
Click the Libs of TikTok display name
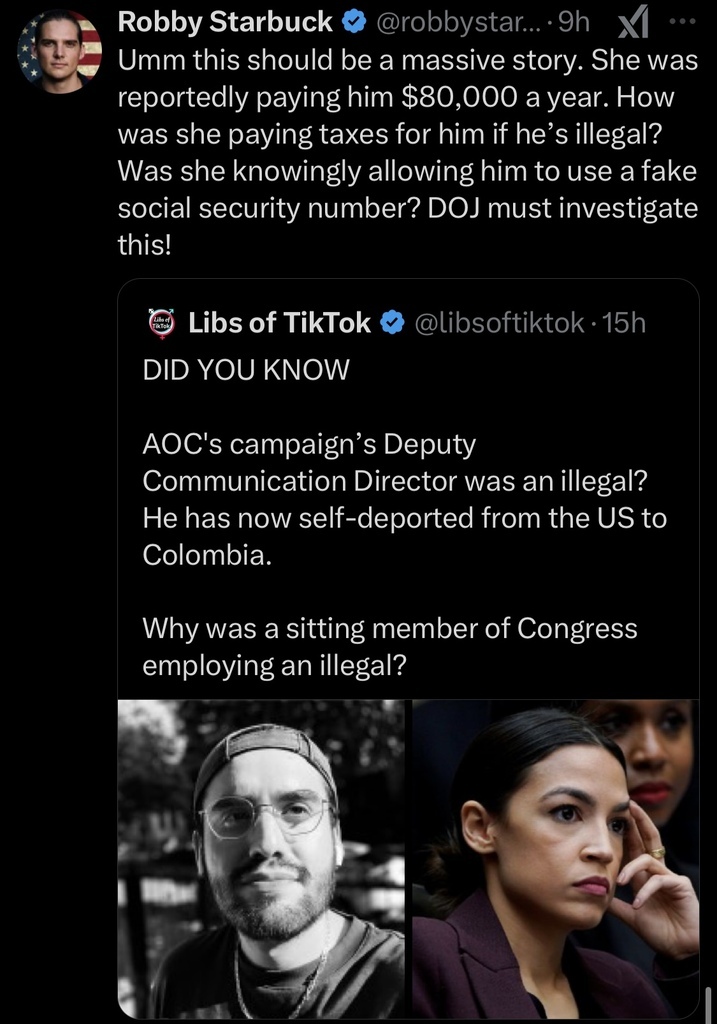[x=279, y=322]
